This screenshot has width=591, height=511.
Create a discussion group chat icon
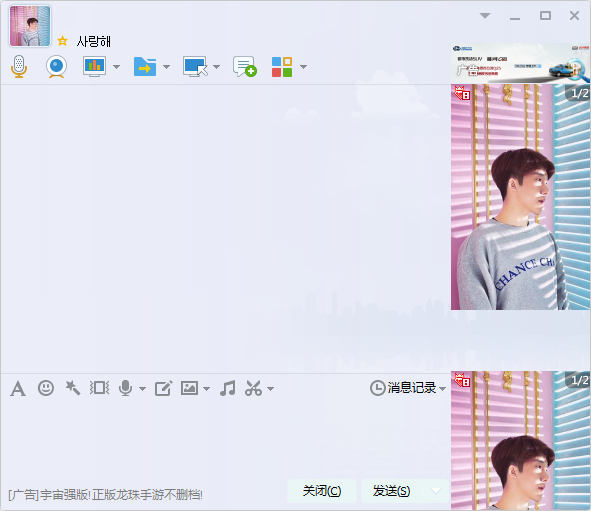(245, 67)
